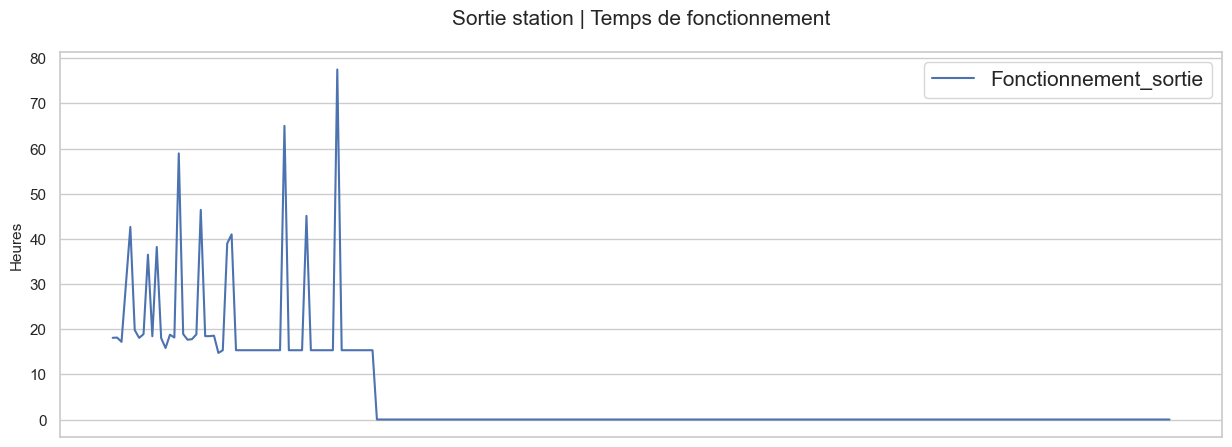
Task: Click the peak reaching about 65 hours
Action: coord(285,126)
